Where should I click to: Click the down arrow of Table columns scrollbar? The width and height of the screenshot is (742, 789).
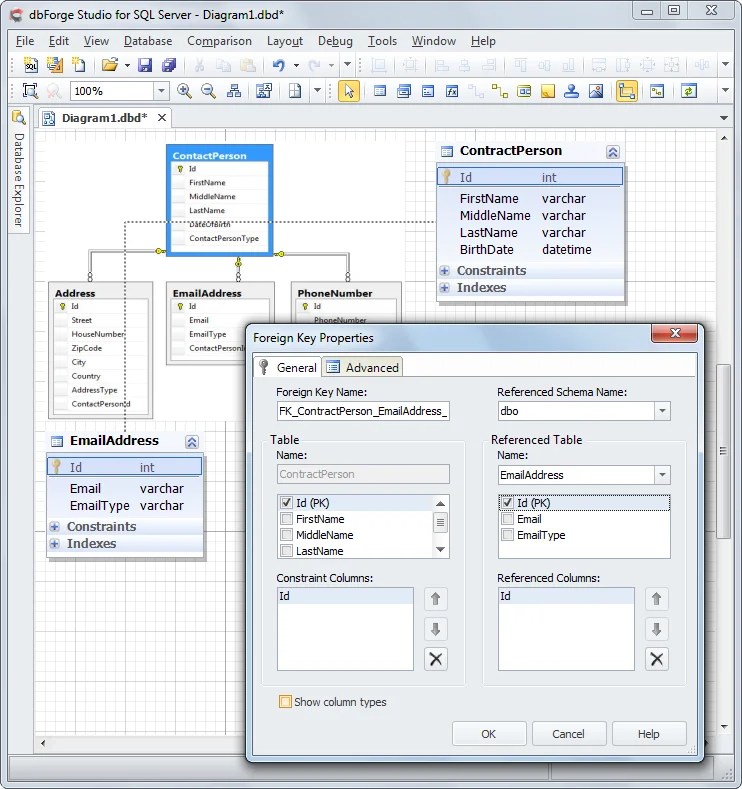tap(440, 549)
